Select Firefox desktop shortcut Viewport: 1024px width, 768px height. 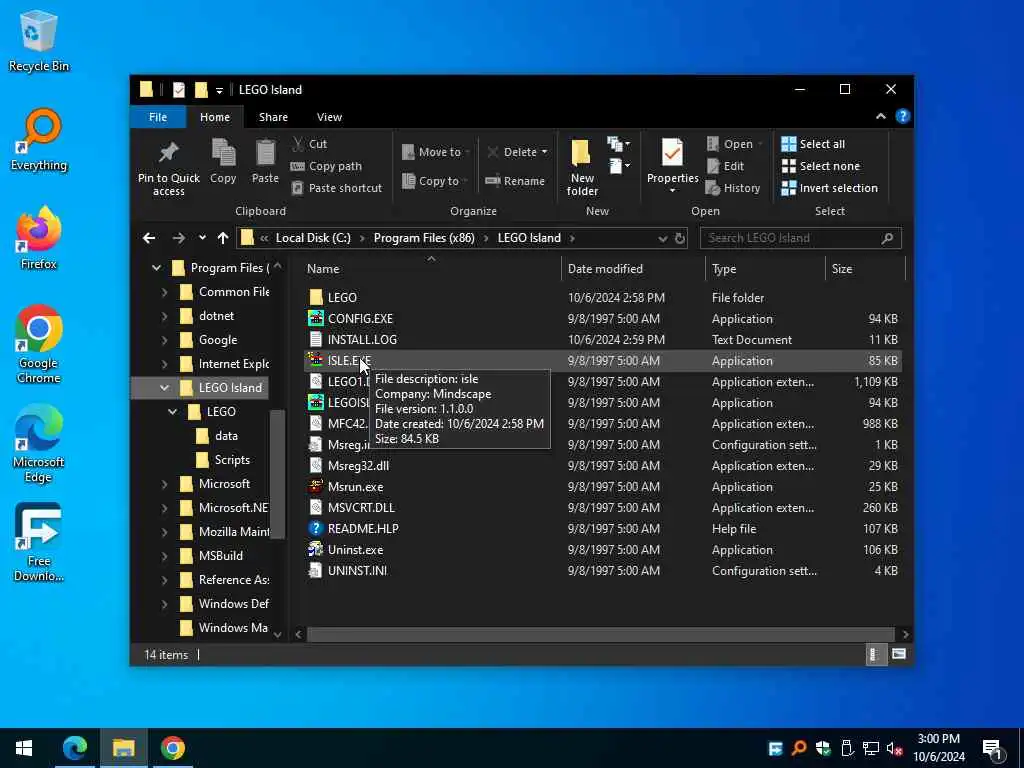(39, 238)
